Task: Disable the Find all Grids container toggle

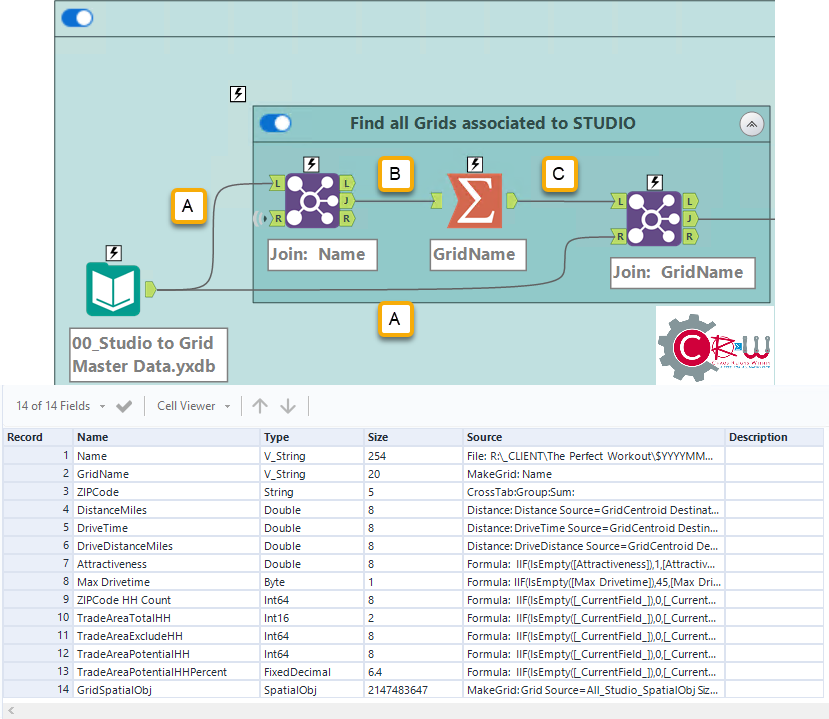Action: point(275,123)
